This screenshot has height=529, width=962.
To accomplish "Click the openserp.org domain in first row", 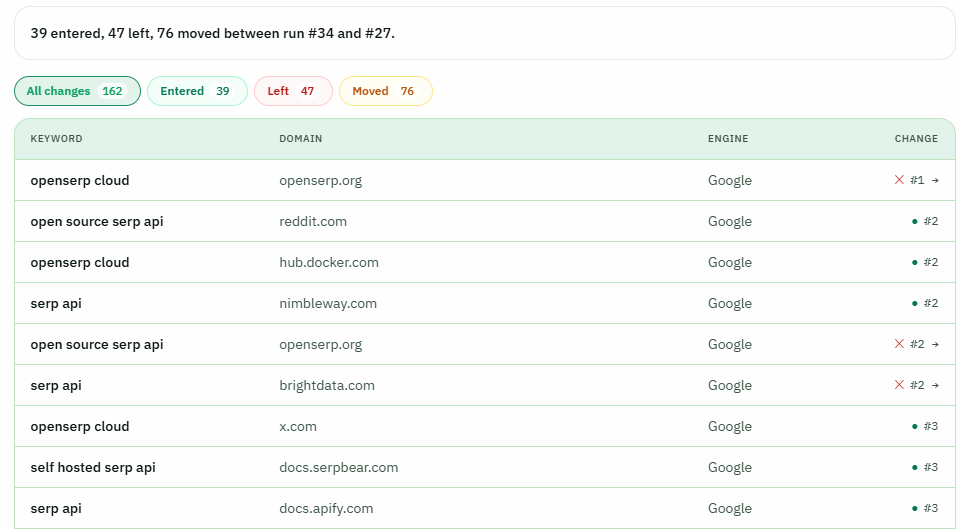I will pyautogui.click(x=320, y=180).
